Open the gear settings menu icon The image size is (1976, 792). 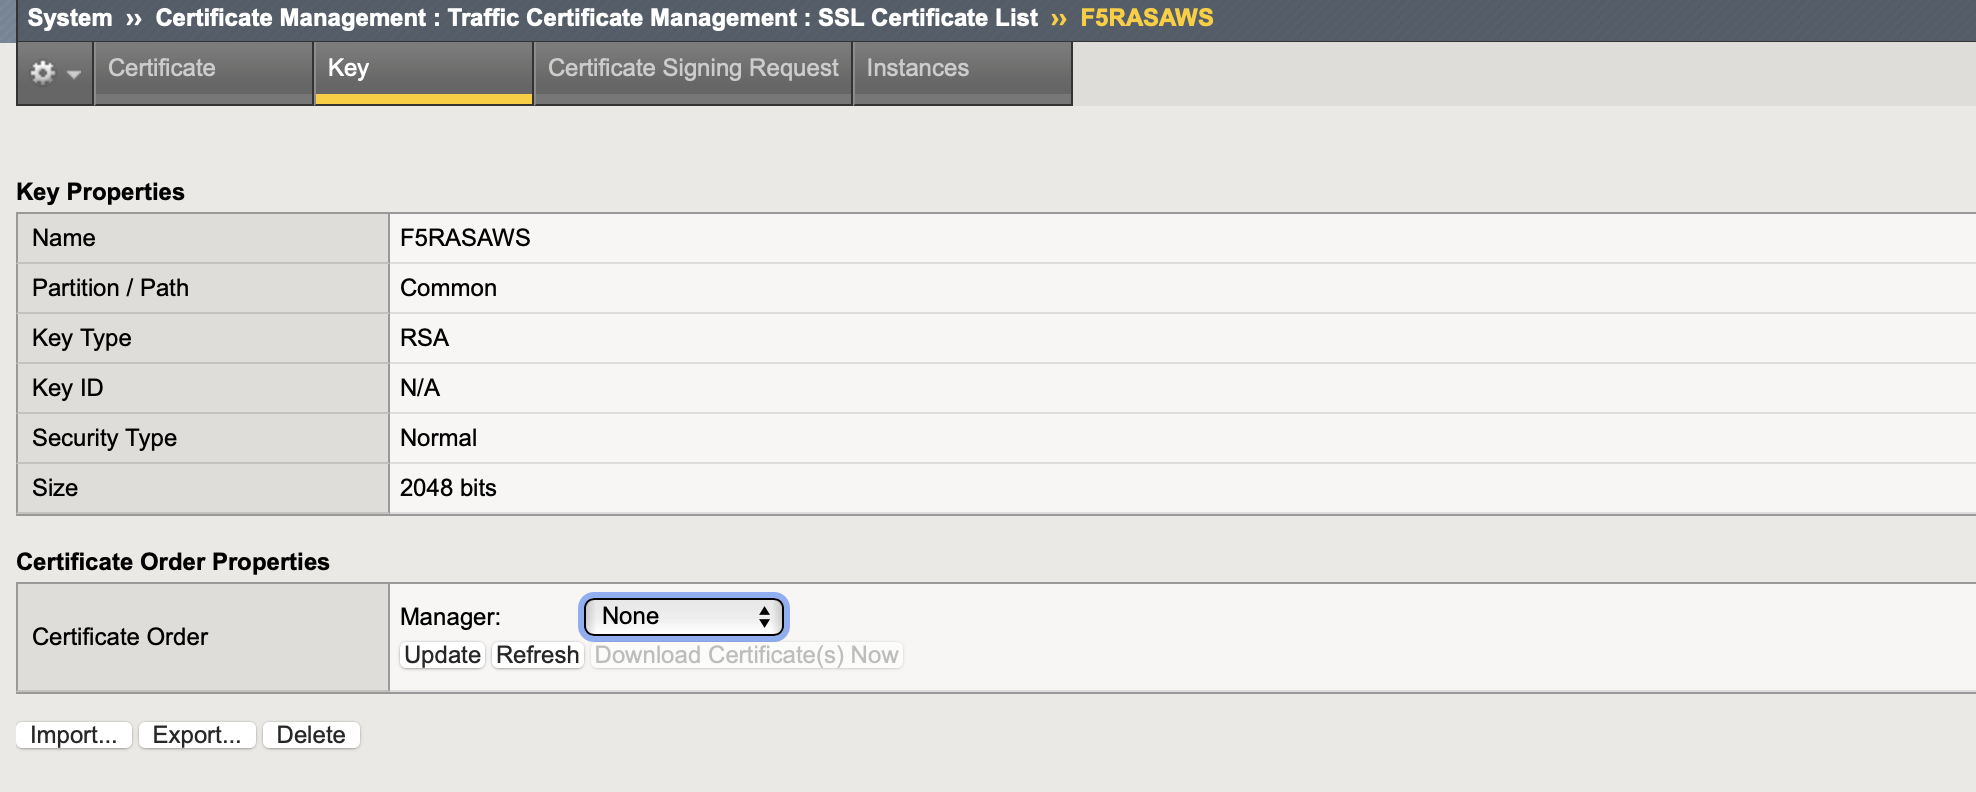pos(43,72)
